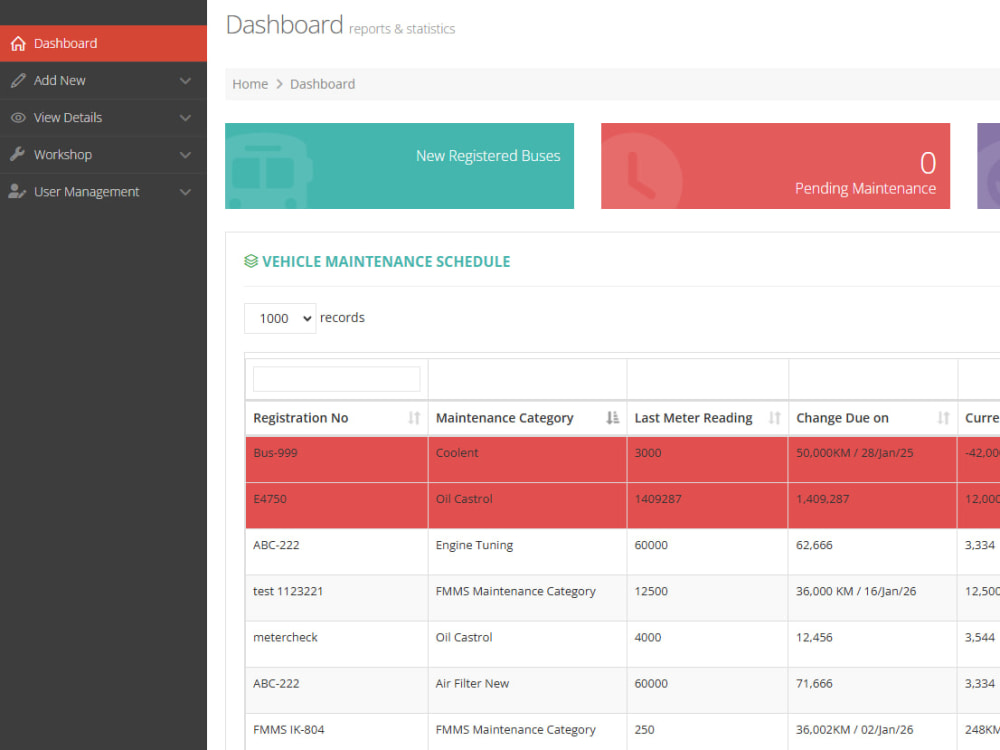Click the breadcrumb arrow between Home and Dashboard
1000x750 pixels.
[x=279, y=84]
